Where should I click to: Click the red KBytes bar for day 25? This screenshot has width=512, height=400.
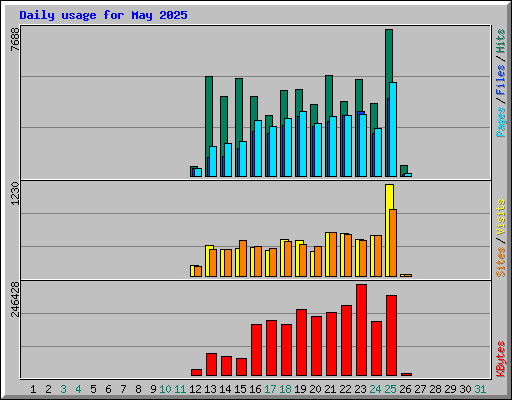pyautogui.click(x=391, y=335)
